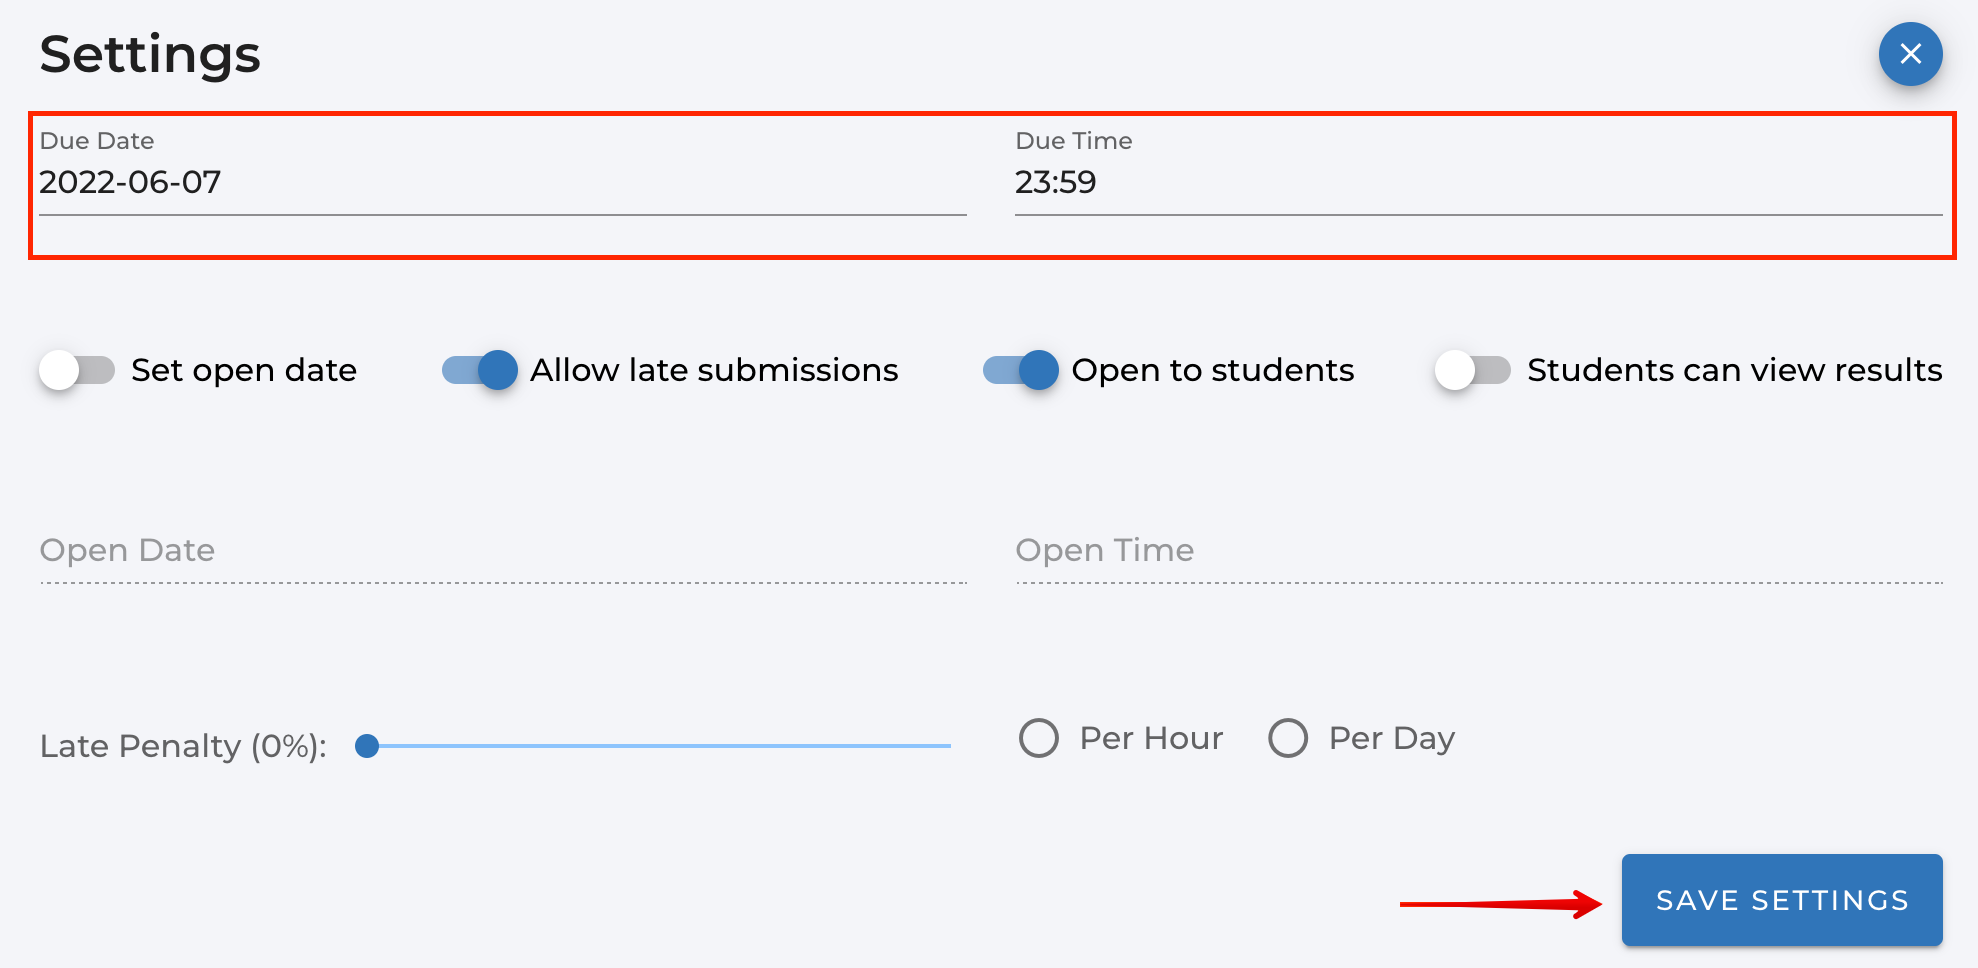Enable Students can view results toggle
The height and width of the screenshot is (968, 1978).
click(x=1472, y=370)
